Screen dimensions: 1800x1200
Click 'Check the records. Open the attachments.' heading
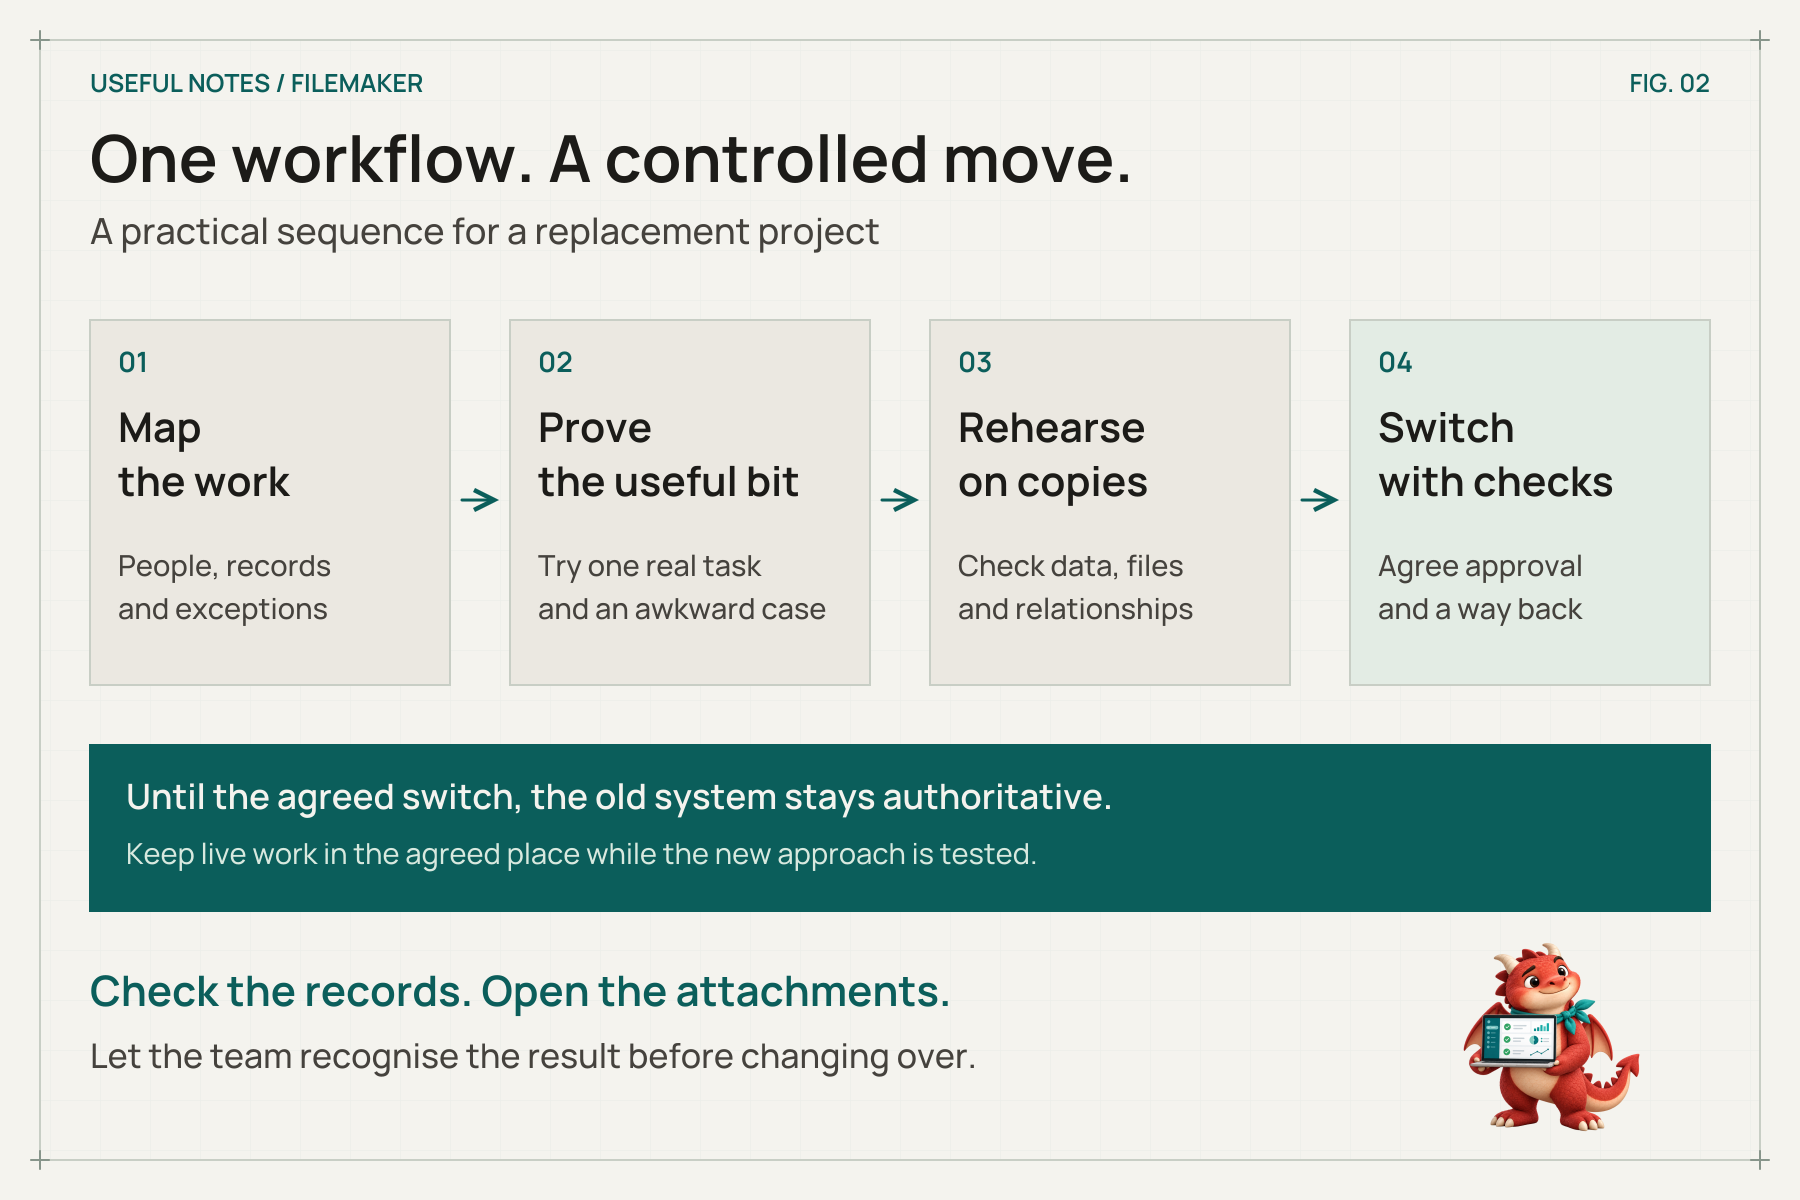coord(520,992)
